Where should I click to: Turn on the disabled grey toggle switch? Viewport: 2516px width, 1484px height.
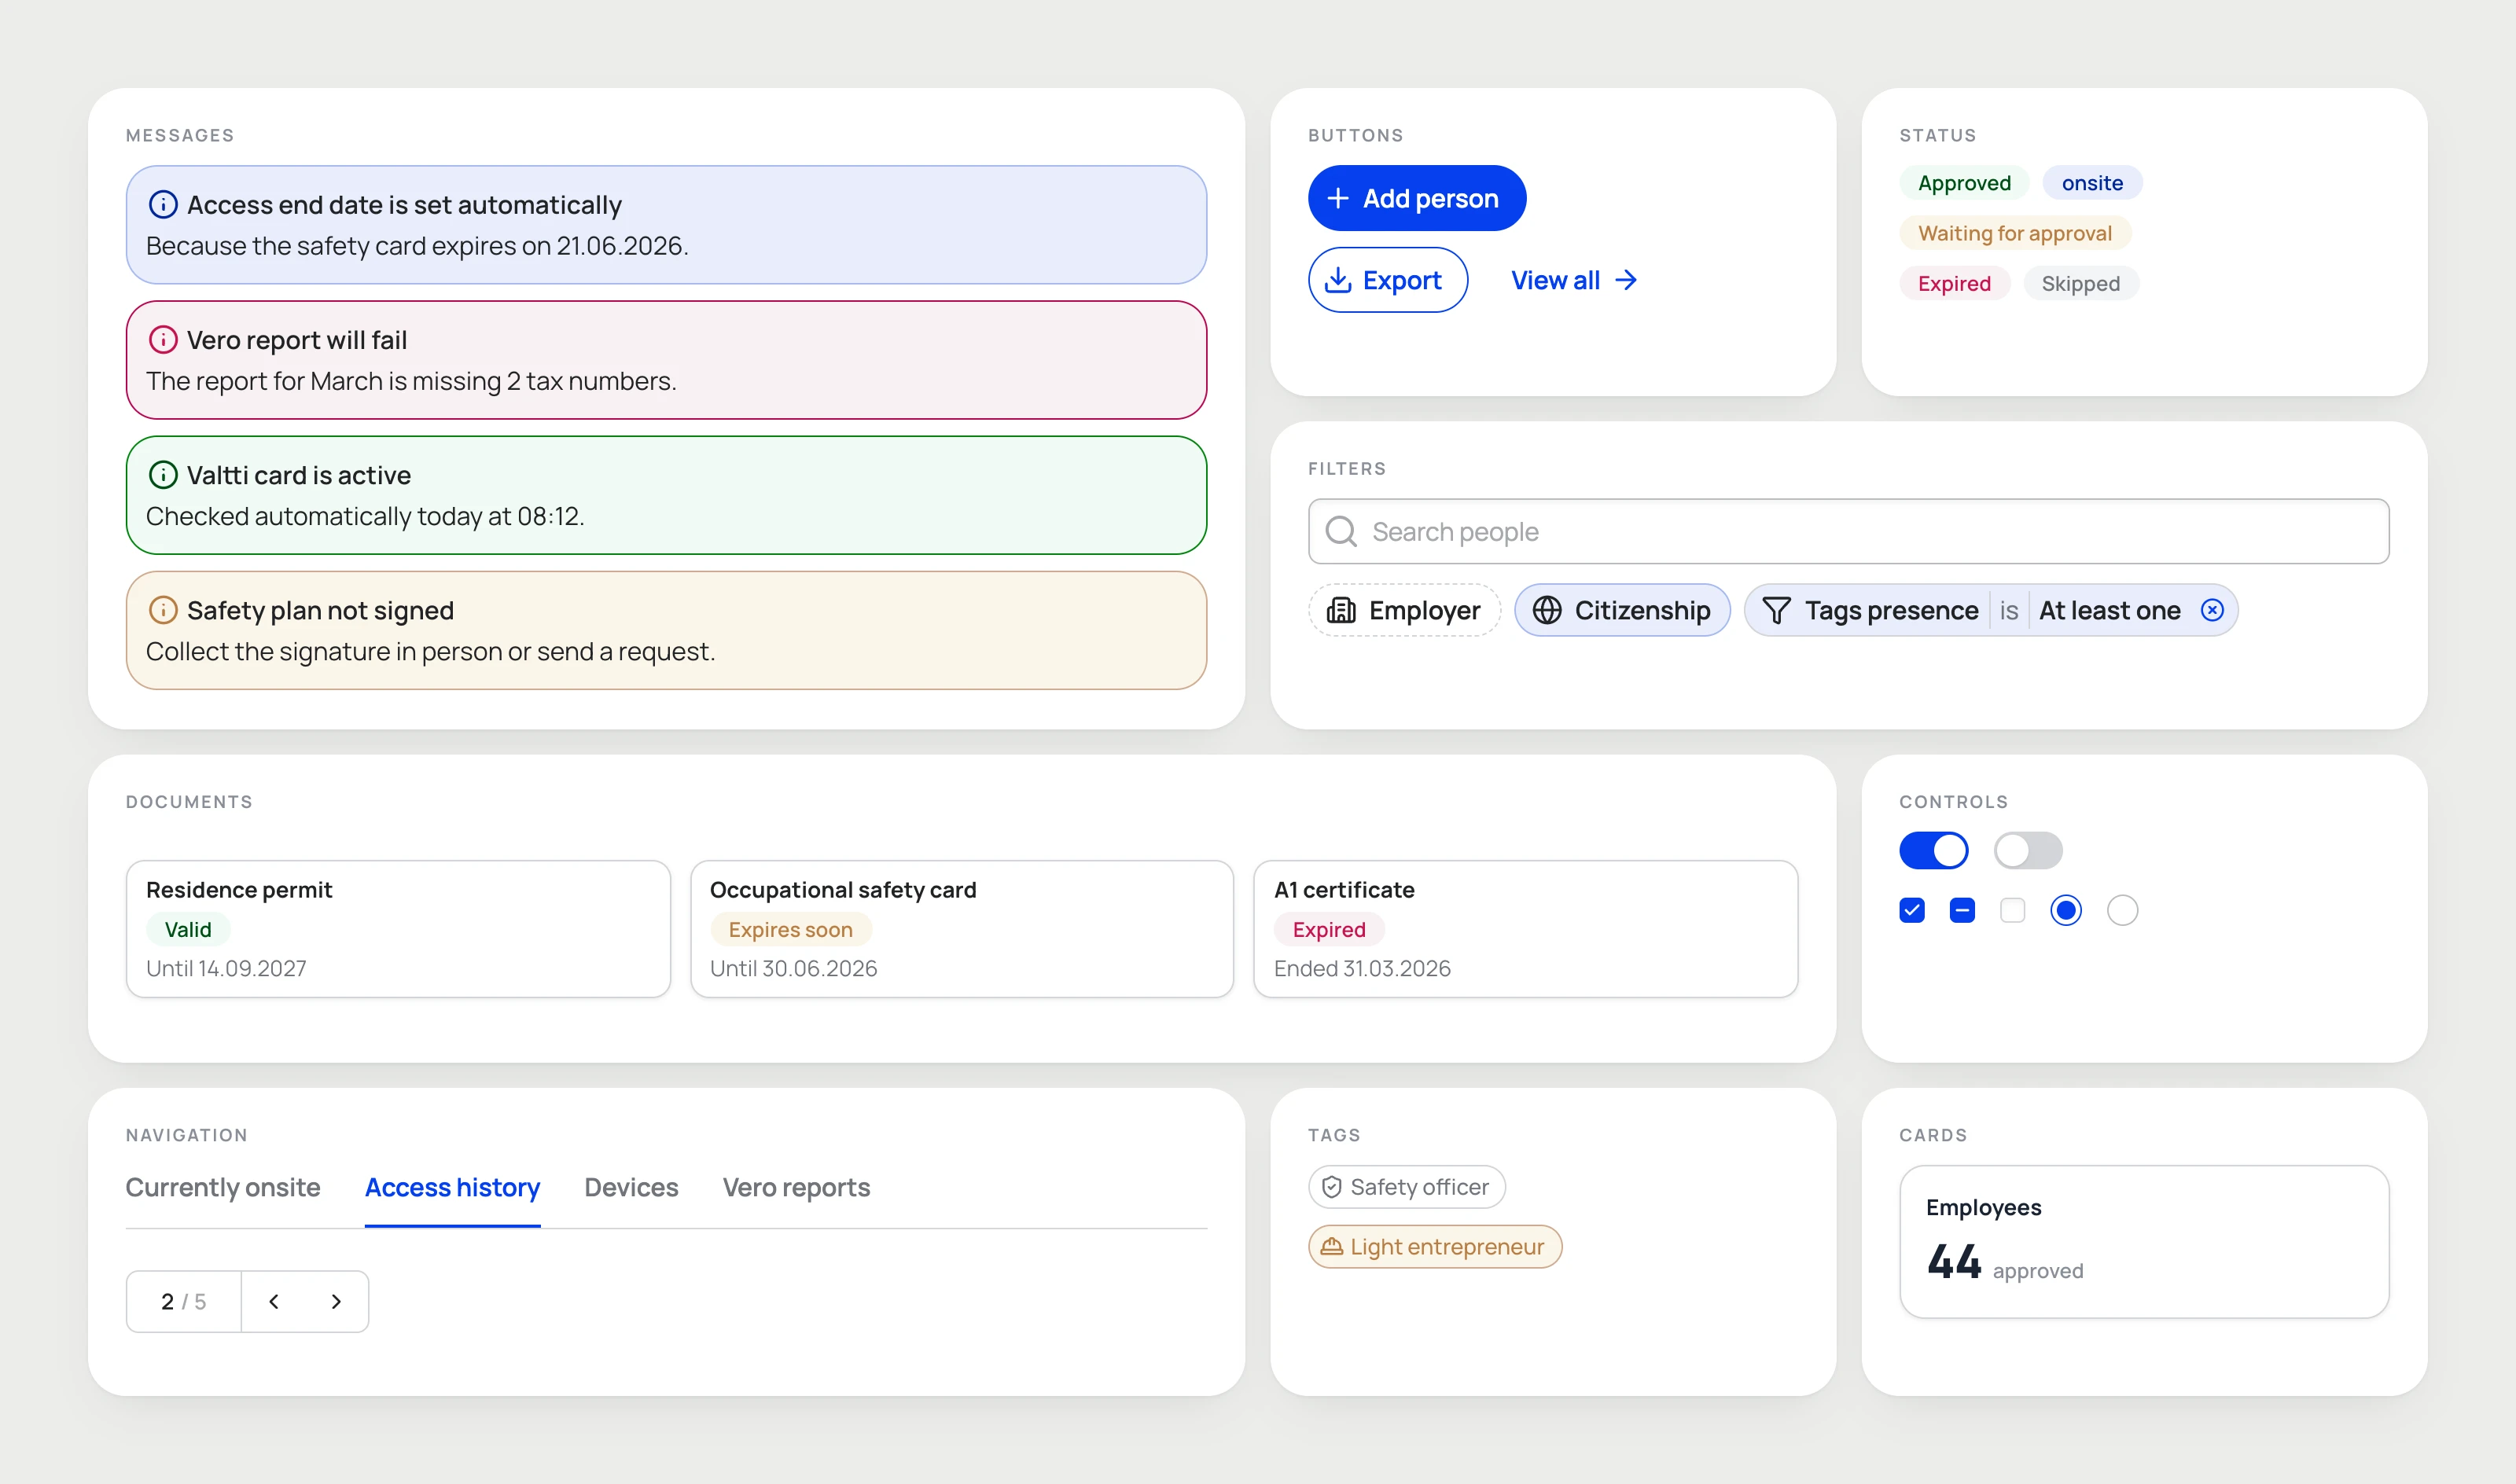click(x=2028, y=851)
